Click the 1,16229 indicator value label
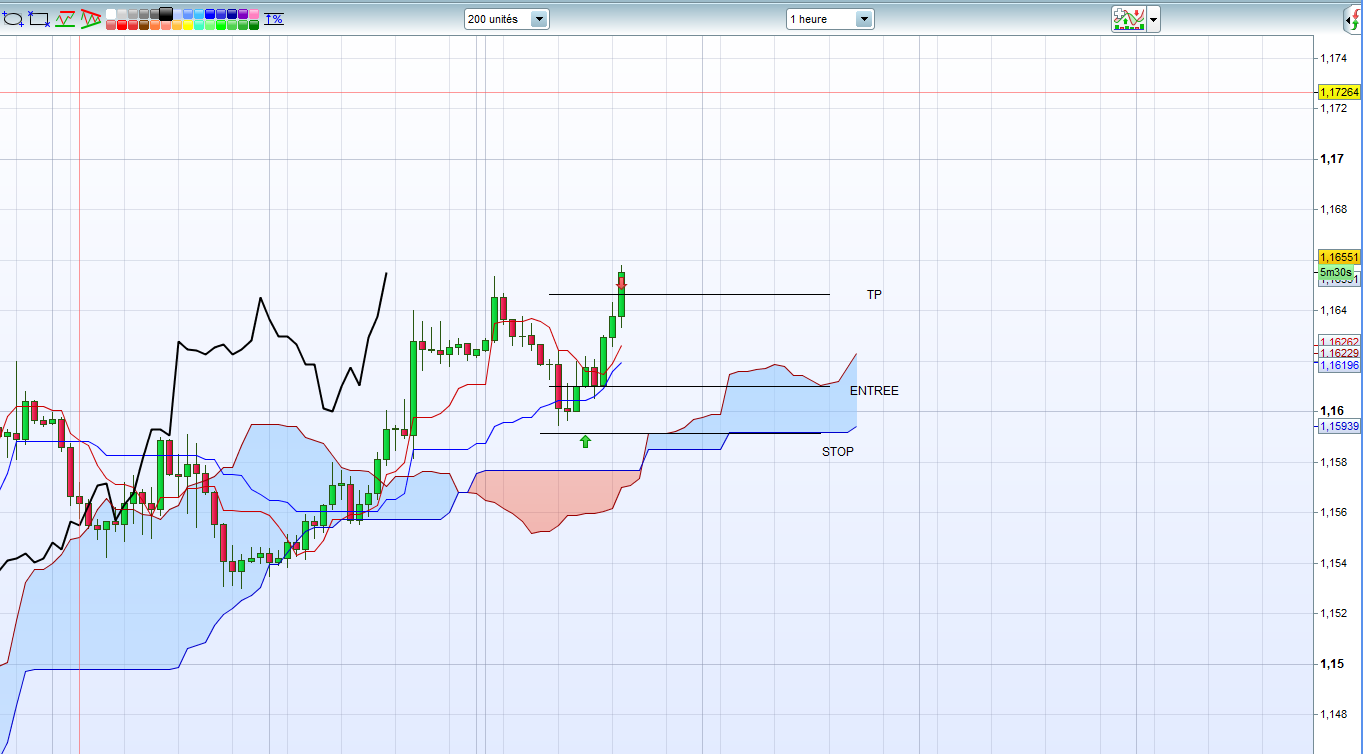 (x=1340, y=354)
